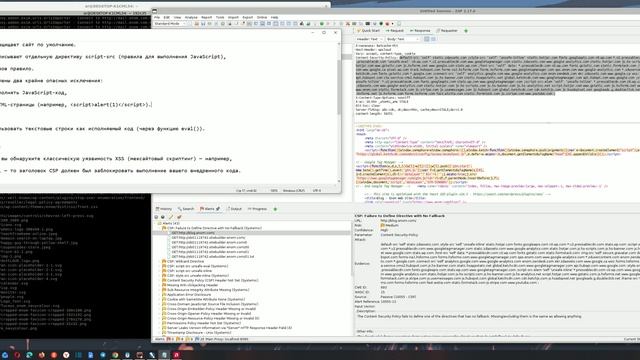The width and height of the screenshot is (640, 360).
Task: Switch to the Response tab
Action: click(x=420, y=31)
